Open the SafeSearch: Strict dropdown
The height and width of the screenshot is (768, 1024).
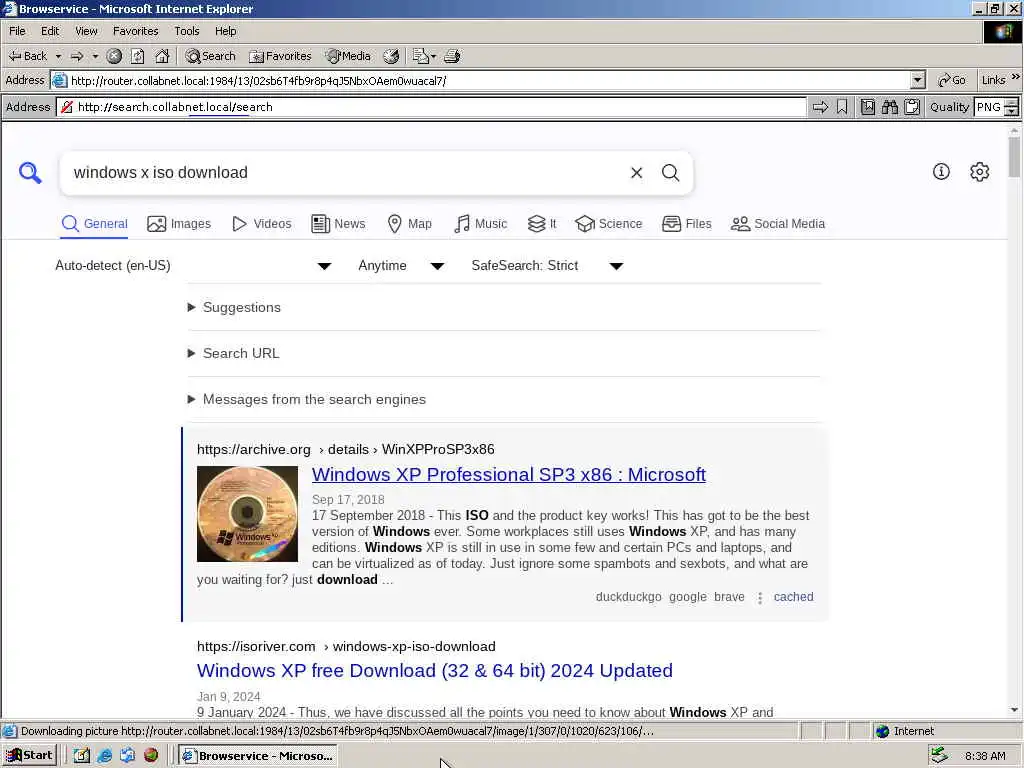pos(547,266)
